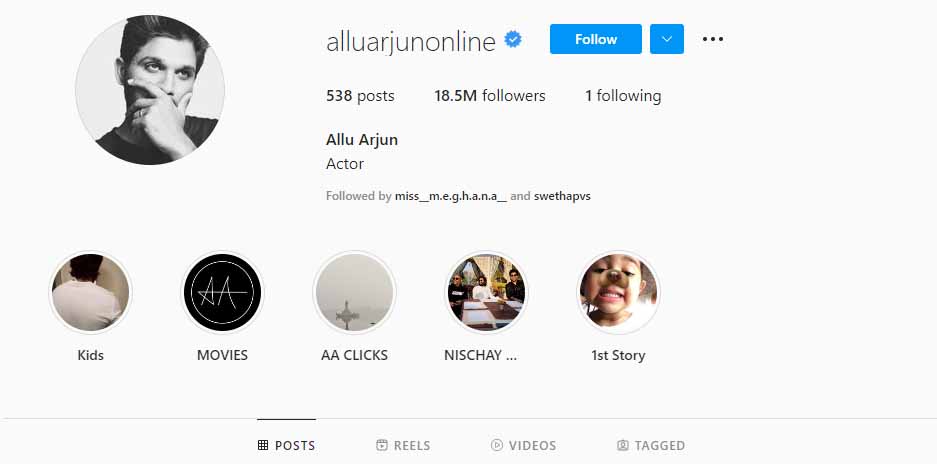The height and width of the screenshot is (464, 937).
Task: Open the 1 following list
Action: point(623,96)
